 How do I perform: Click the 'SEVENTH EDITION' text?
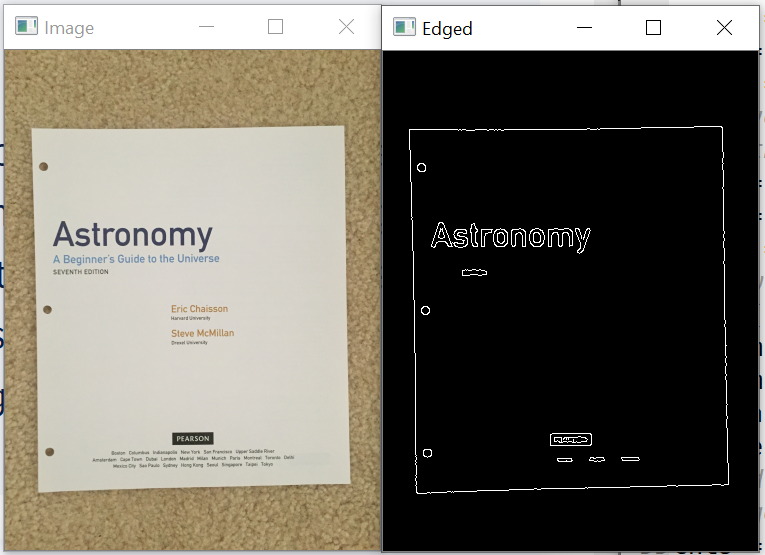(x=81, y=272)
